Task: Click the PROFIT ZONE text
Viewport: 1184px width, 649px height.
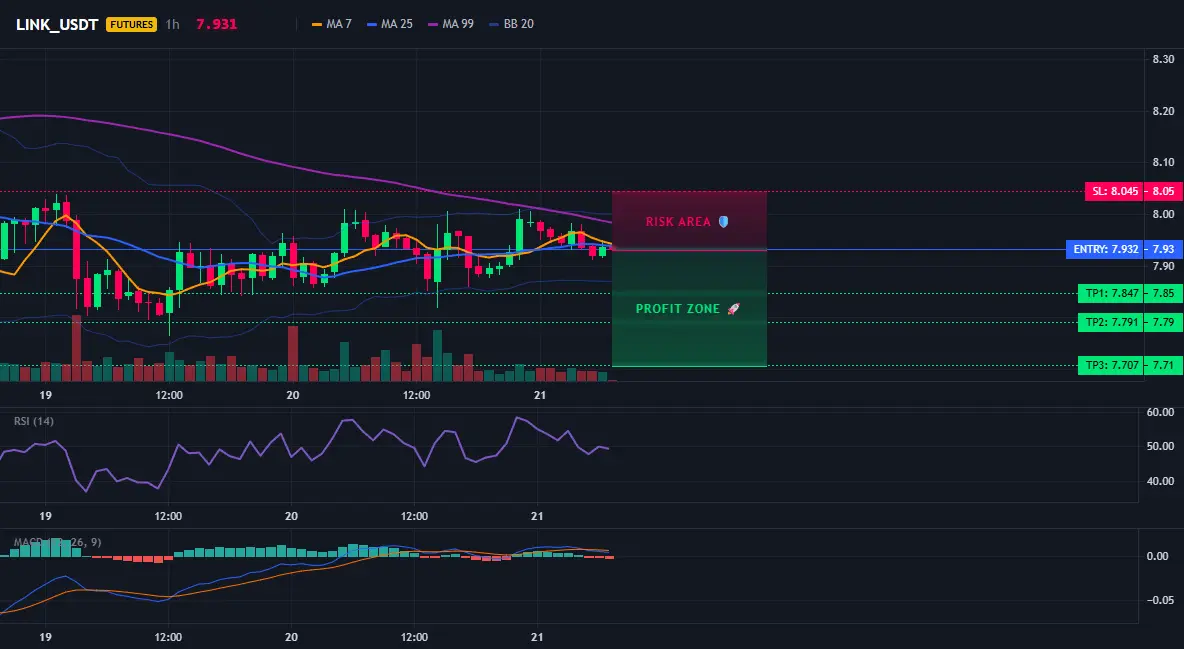Action: (x=678, y=308)
